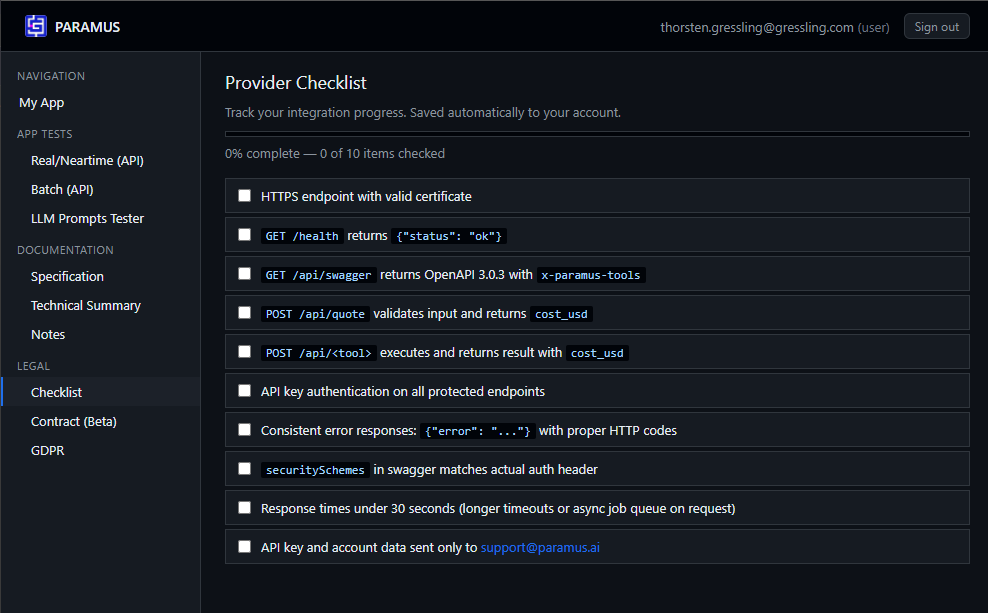Open the Technical Summary page
The image size is (988, 613).
86,306
